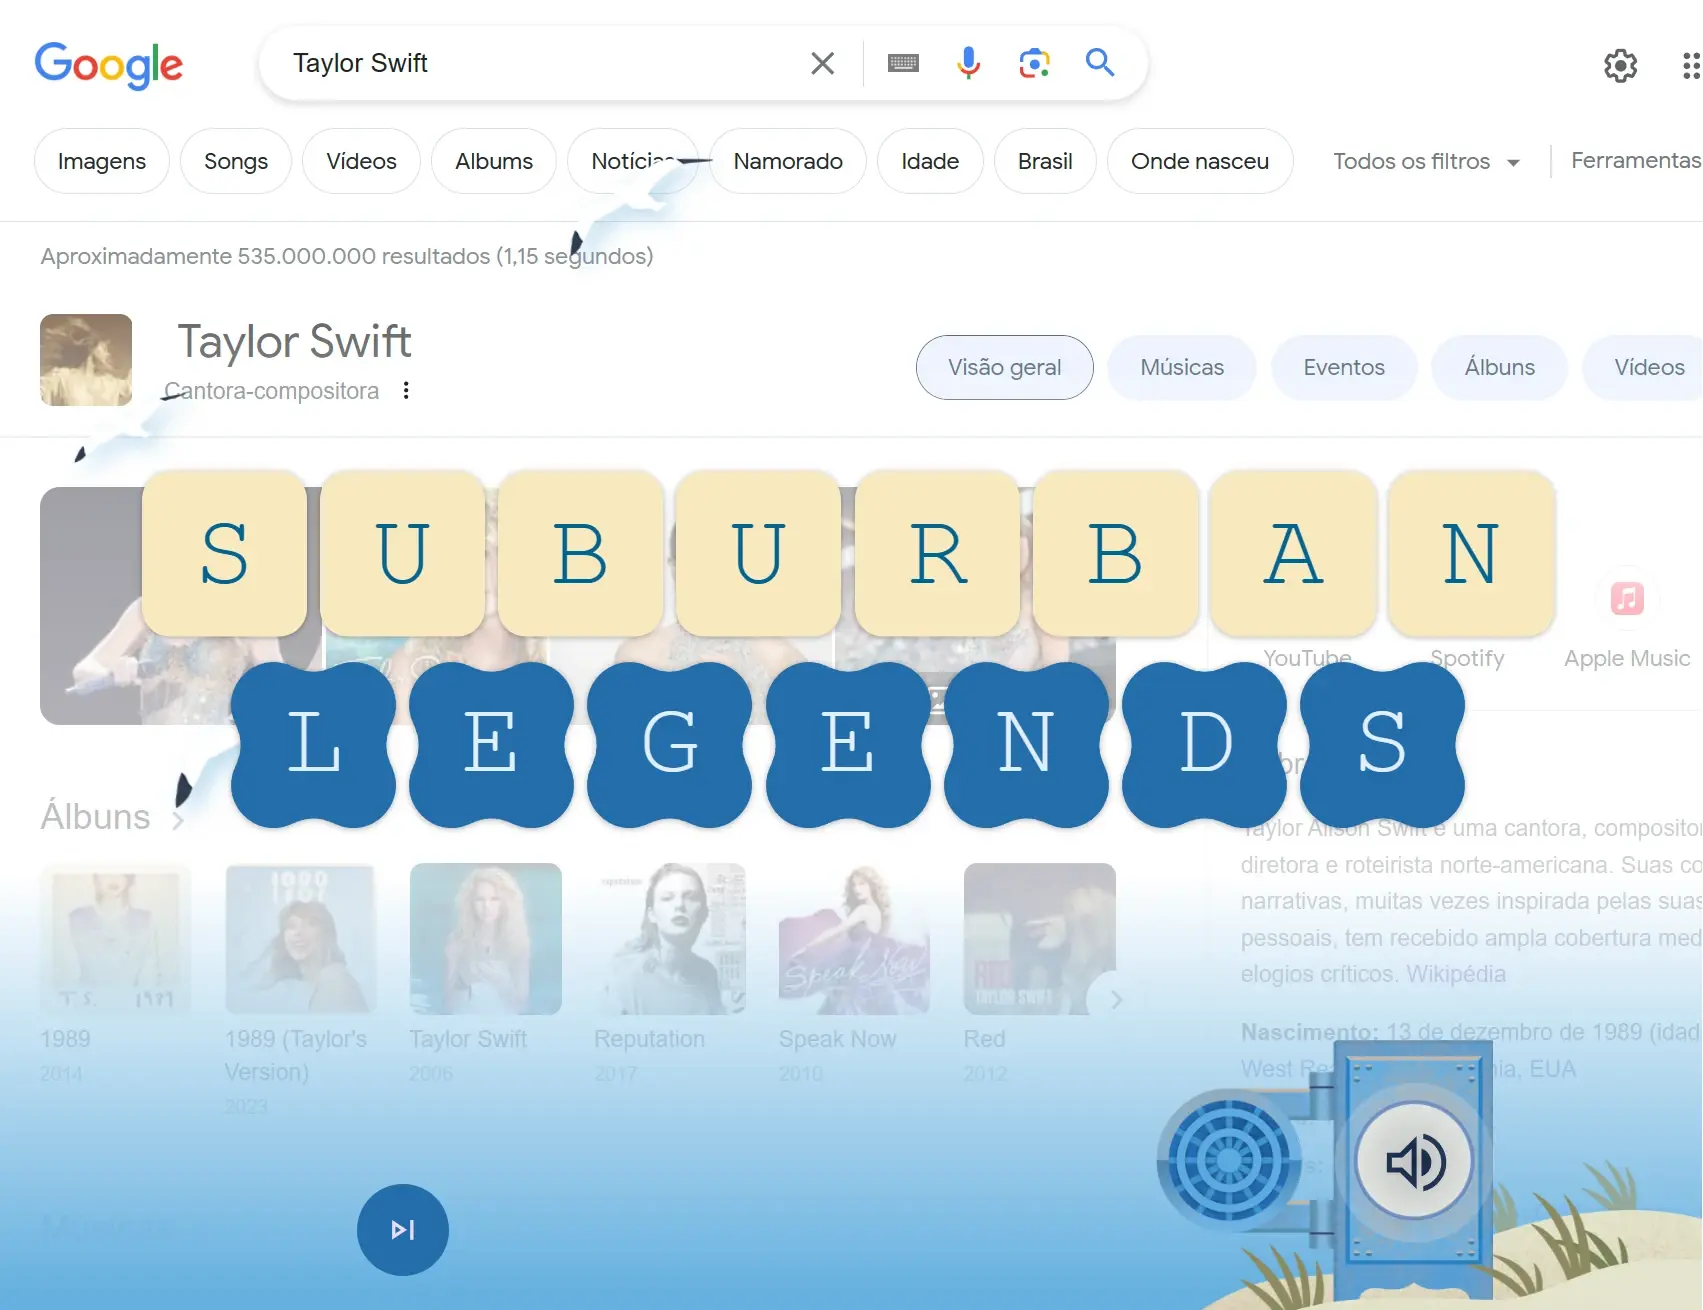The width and height of the screenshot is (1703, 1310).
Task: Toggle the sound speaker button
Action: click(x=1415, y=1162)
